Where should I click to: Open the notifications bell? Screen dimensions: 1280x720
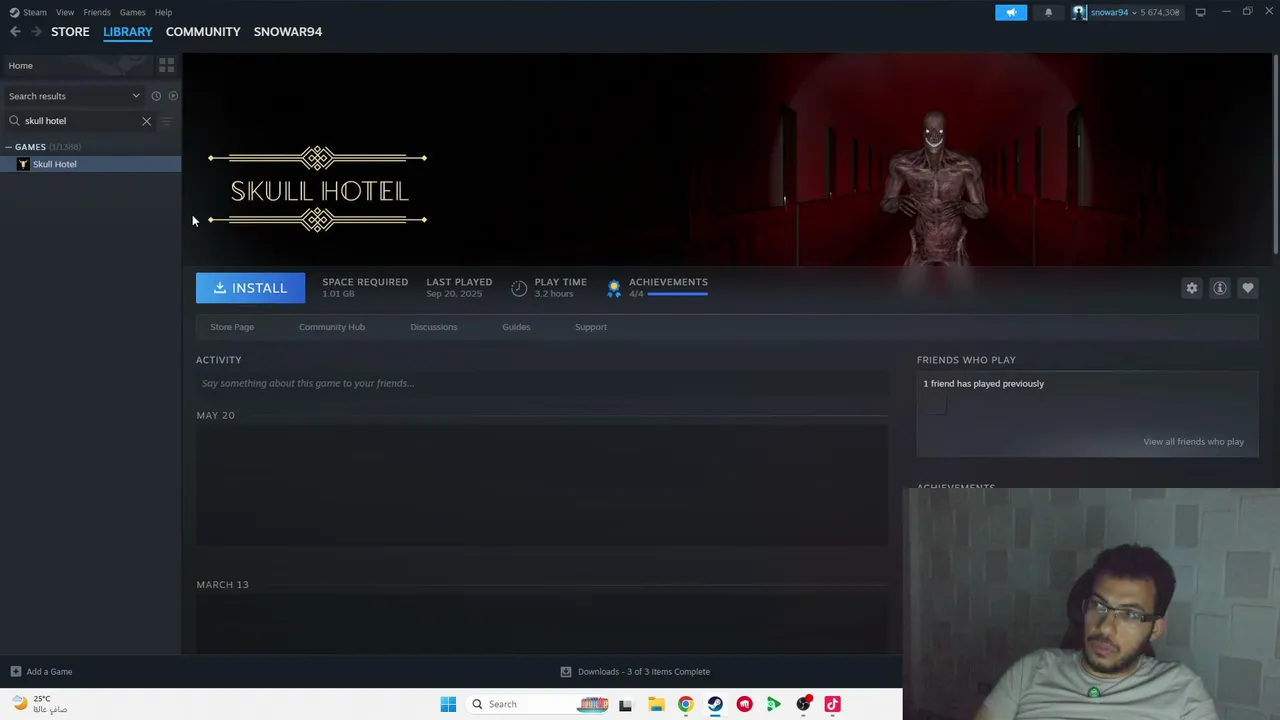tap(1048, 12)
